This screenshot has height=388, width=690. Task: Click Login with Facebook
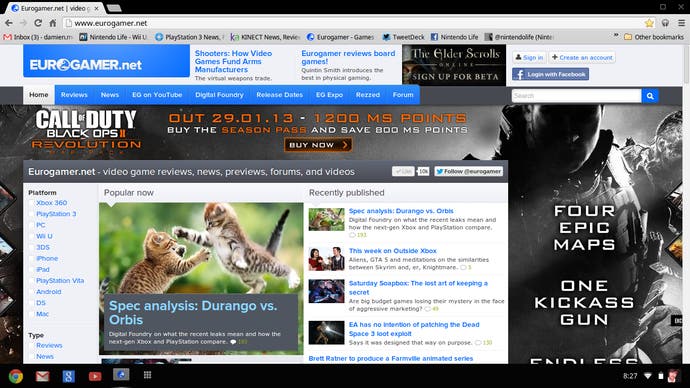[551, 74]
